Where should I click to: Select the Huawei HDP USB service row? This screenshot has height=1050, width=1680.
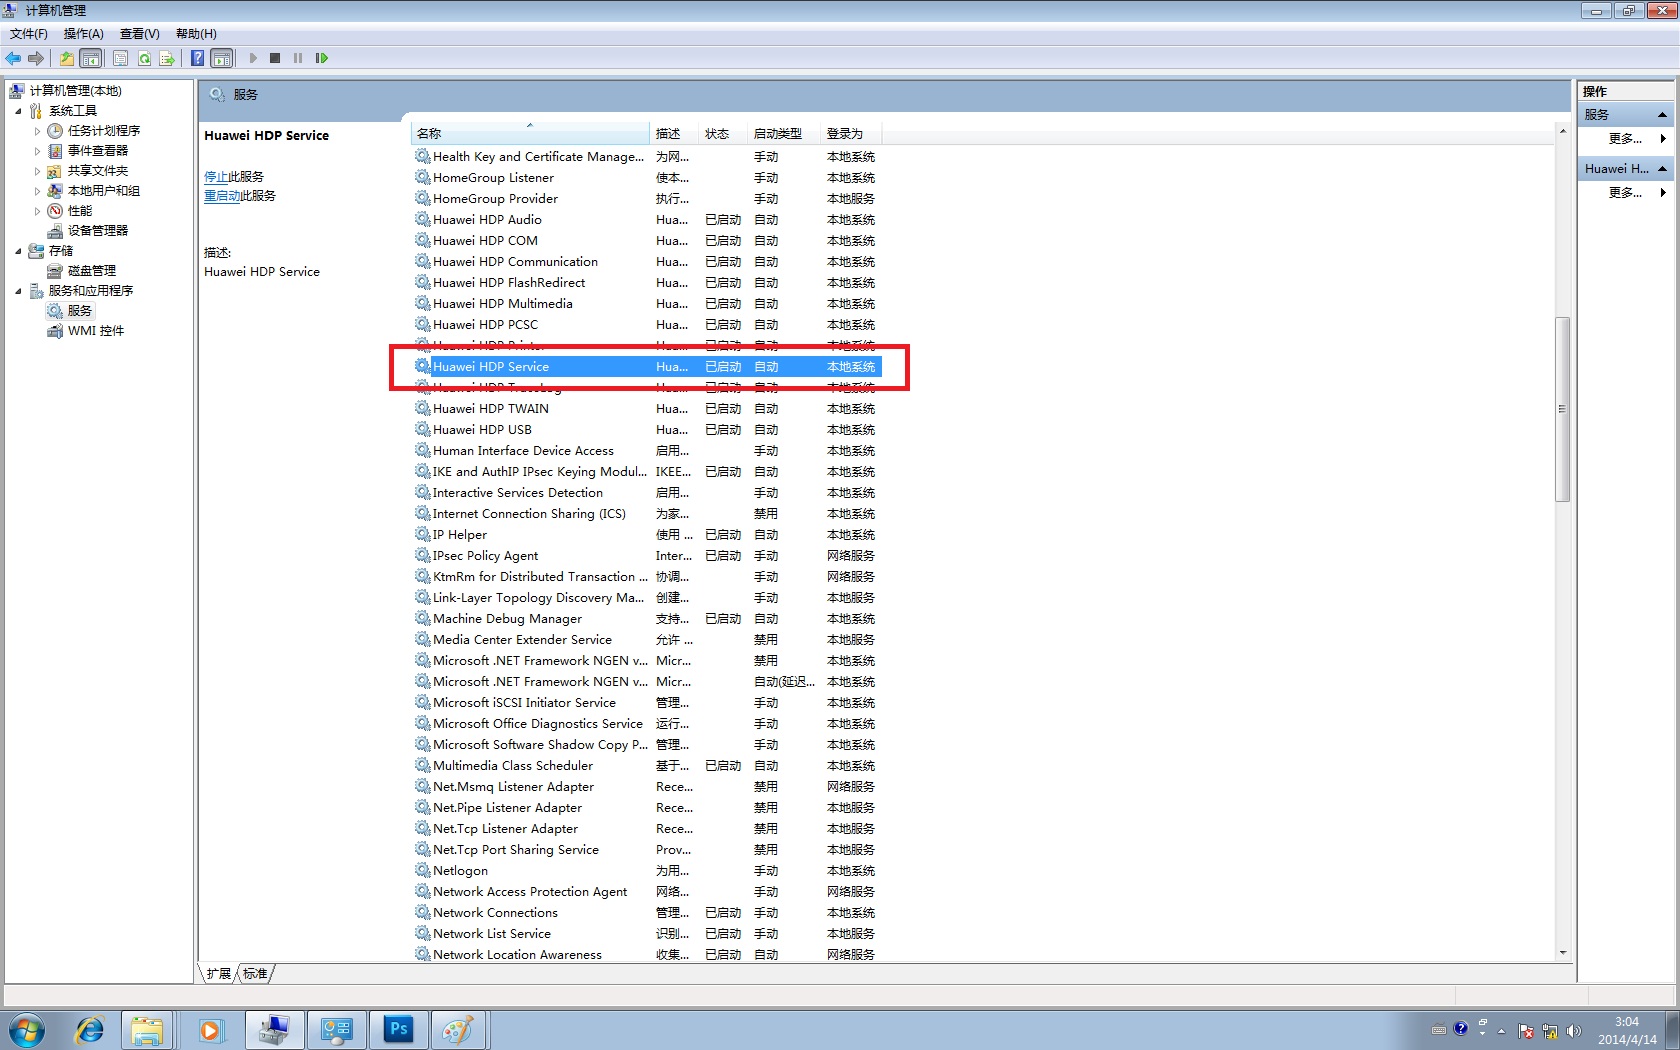[647, 429]
